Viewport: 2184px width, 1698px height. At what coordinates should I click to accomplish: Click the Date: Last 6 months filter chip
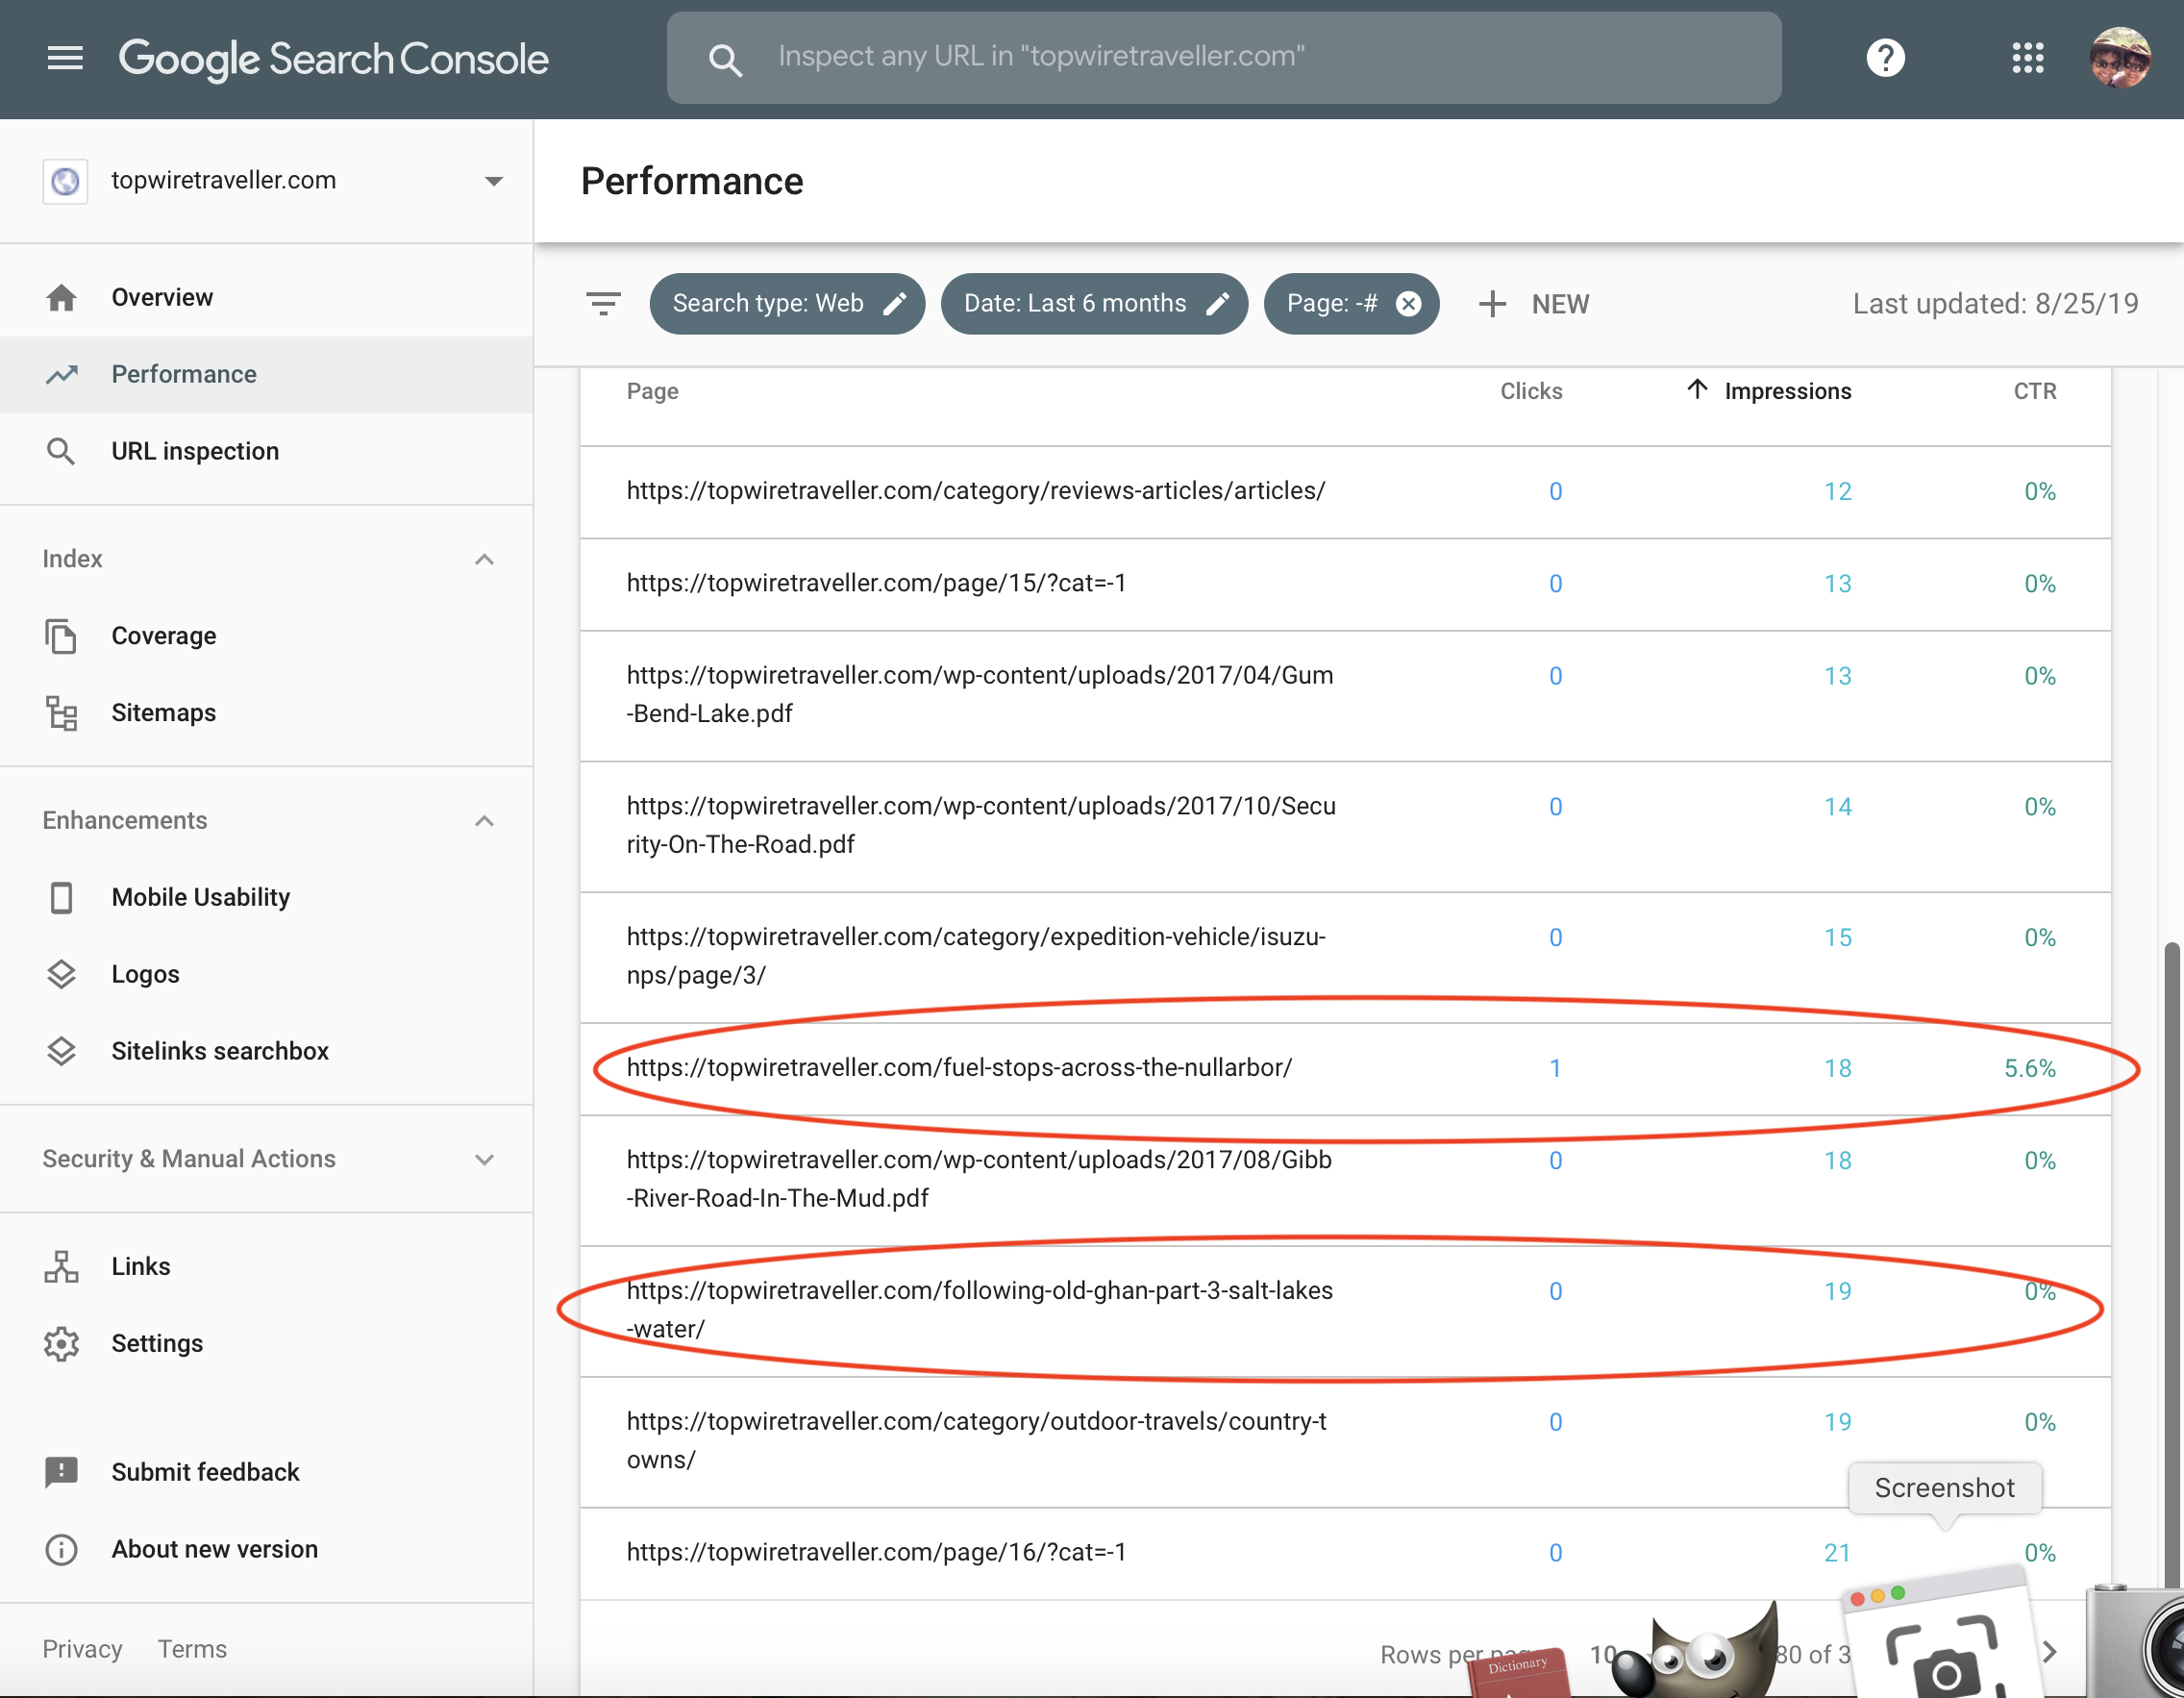(1094, 303)
